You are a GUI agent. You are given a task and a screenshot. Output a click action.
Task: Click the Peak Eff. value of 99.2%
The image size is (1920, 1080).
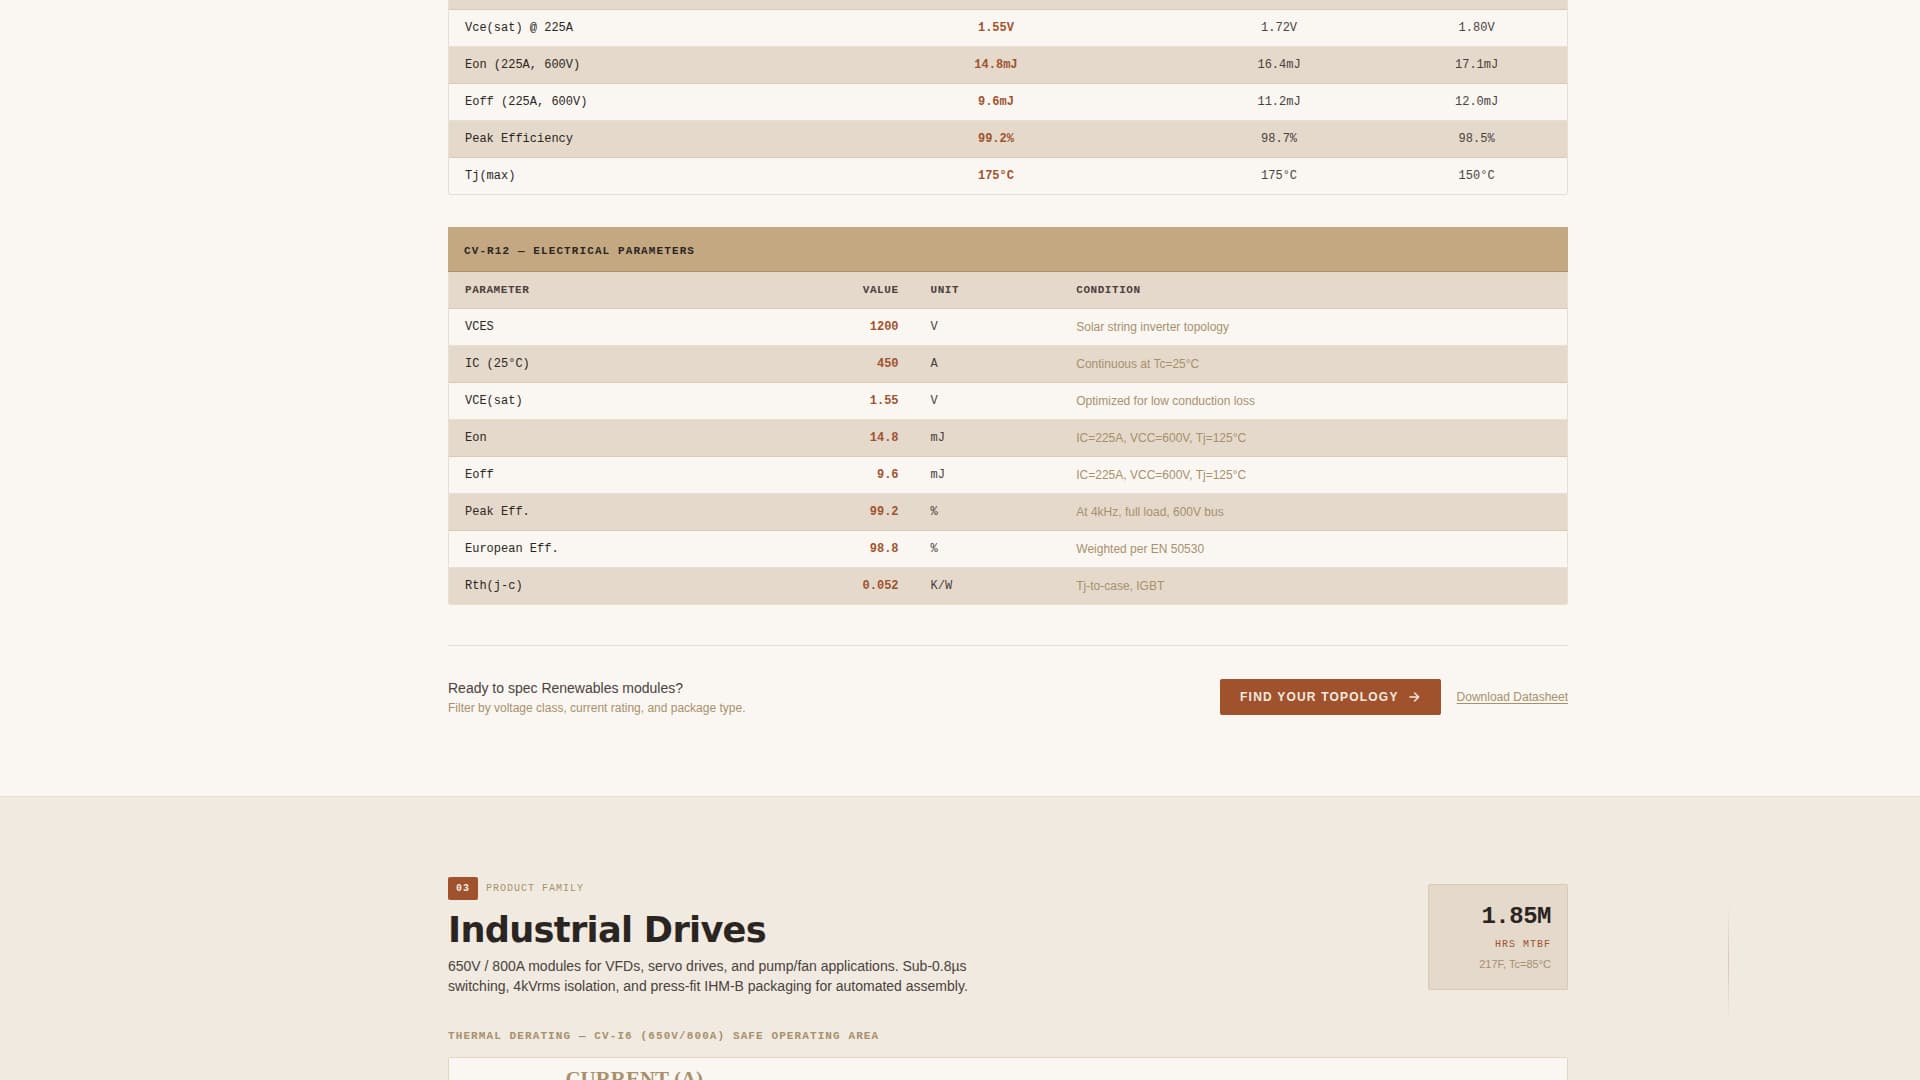(x=883, y=511)
